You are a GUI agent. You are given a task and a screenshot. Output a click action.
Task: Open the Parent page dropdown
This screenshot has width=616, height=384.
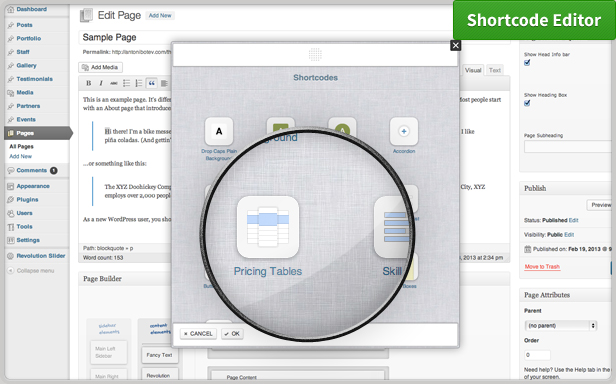click(561, 325)
